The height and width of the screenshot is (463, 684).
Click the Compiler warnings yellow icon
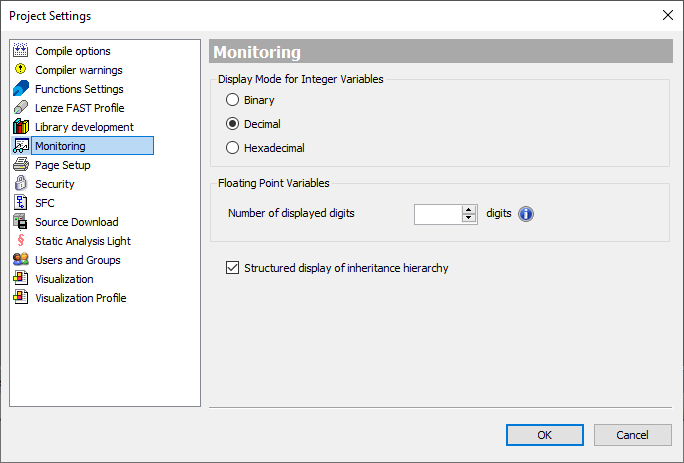(x=21, y=69)
